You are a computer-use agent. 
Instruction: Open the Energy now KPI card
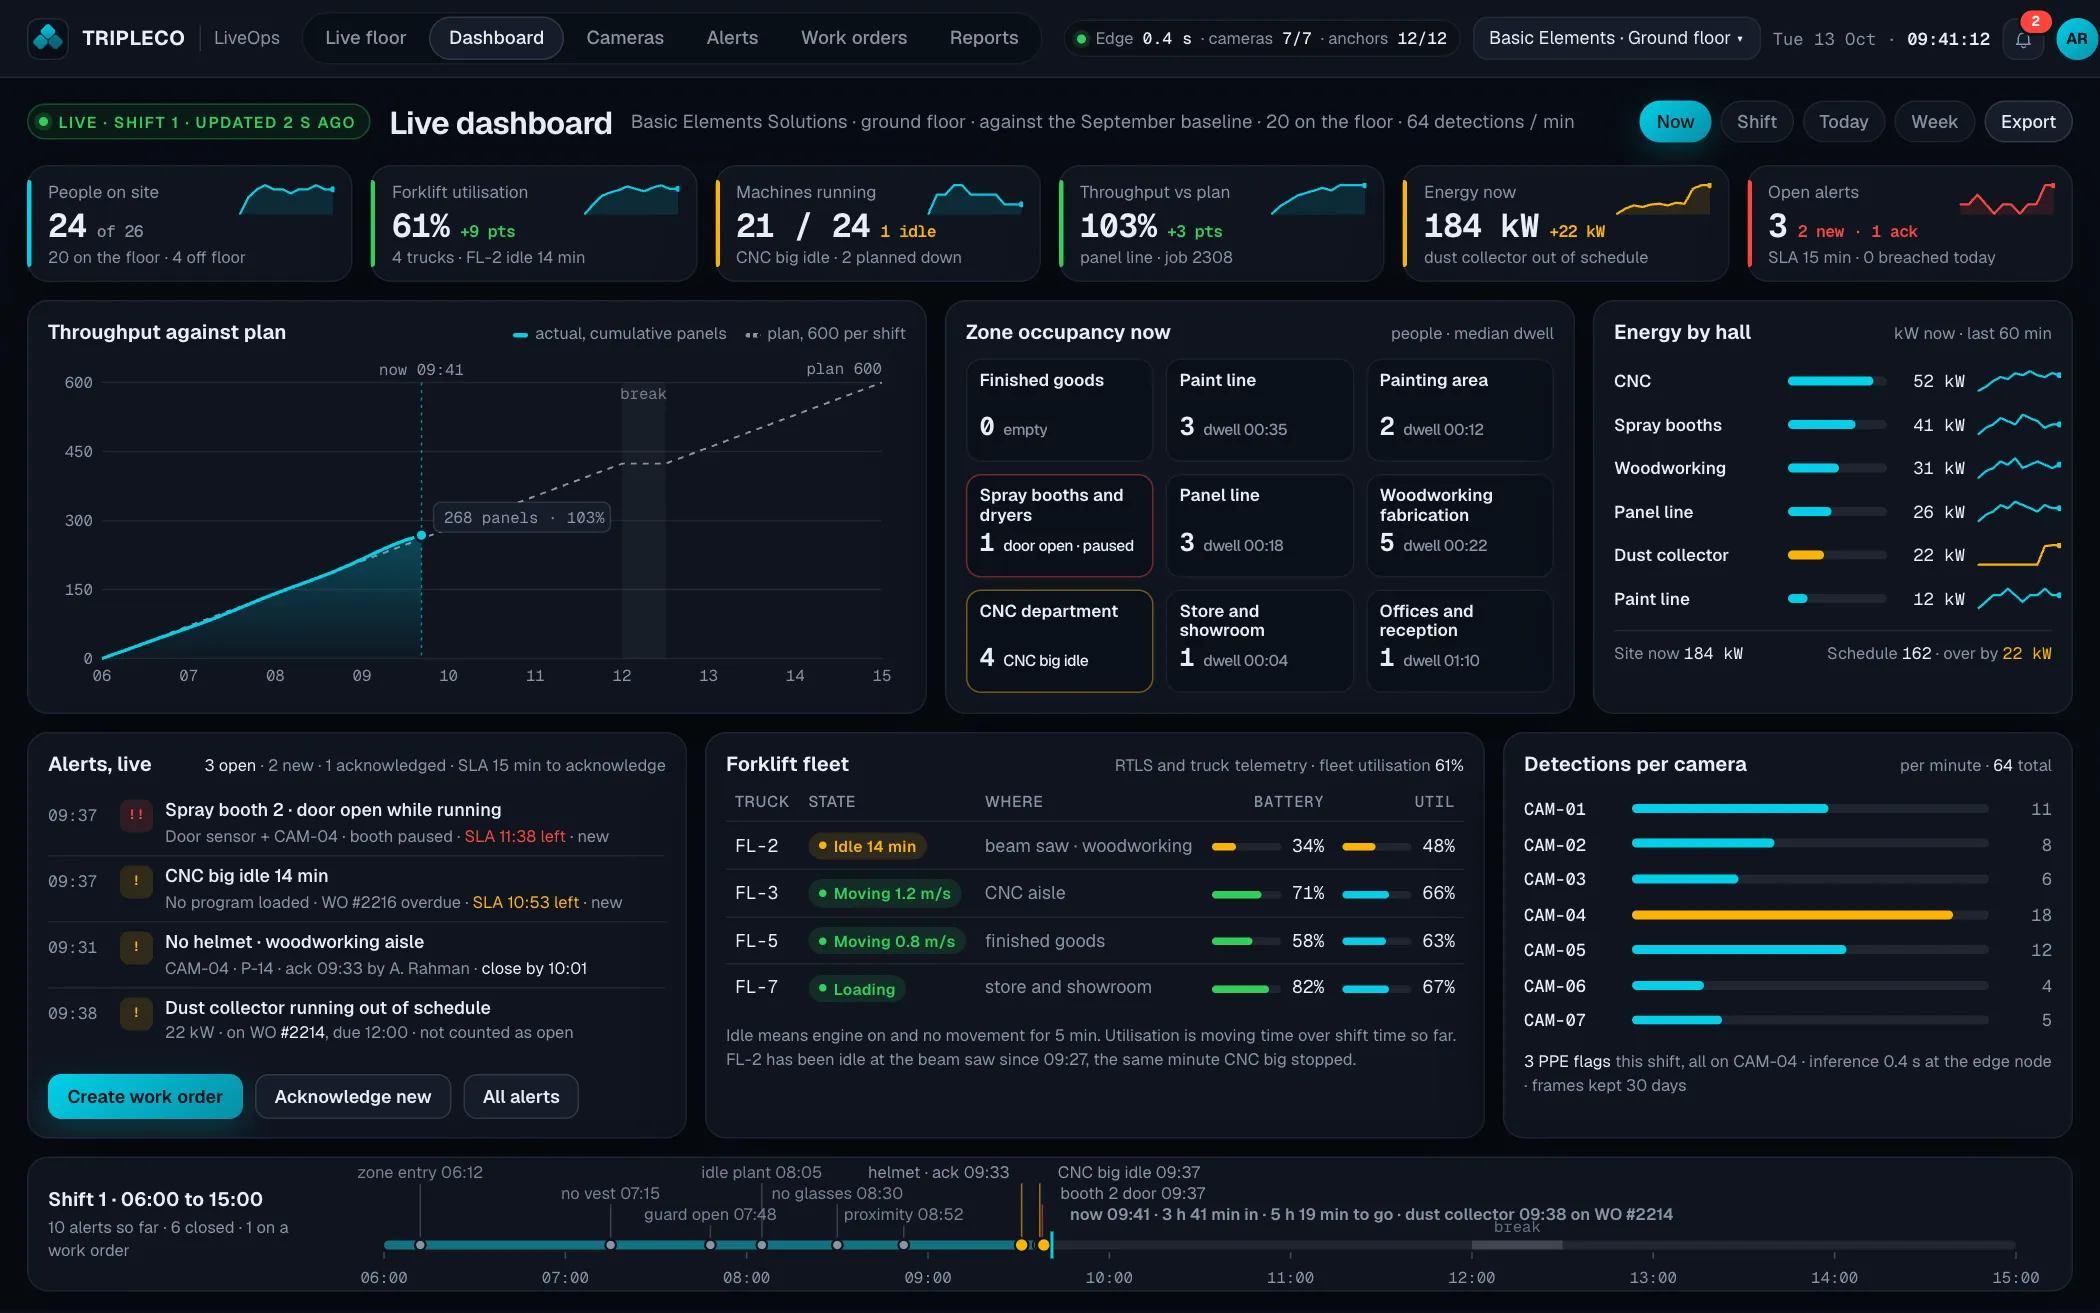pos(1565,224)
